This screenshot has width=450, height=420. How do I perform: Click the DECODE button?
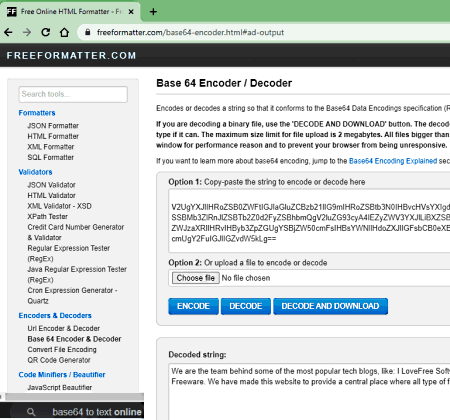(246, 306)
